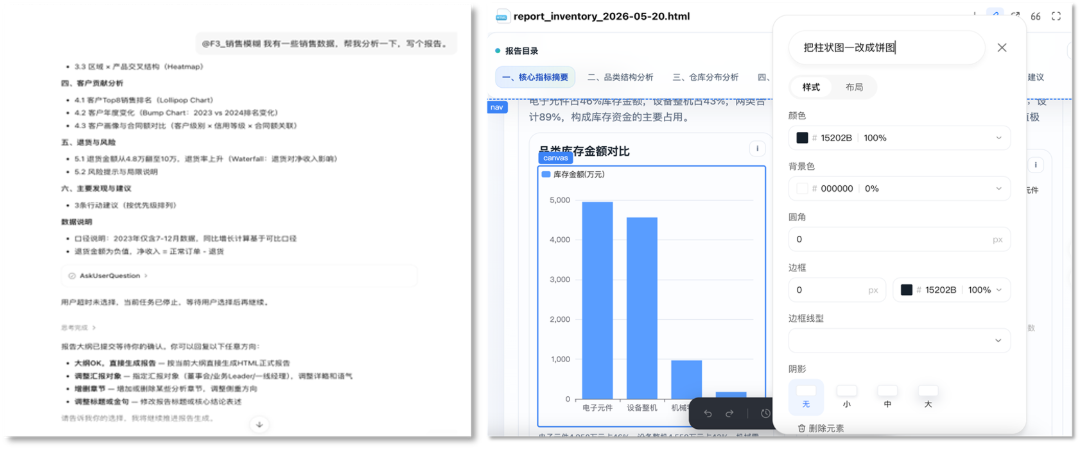The width and height of the screenshot is (1080, 450).
Task: Select 小 shadow option
Action: pos(847,397)
